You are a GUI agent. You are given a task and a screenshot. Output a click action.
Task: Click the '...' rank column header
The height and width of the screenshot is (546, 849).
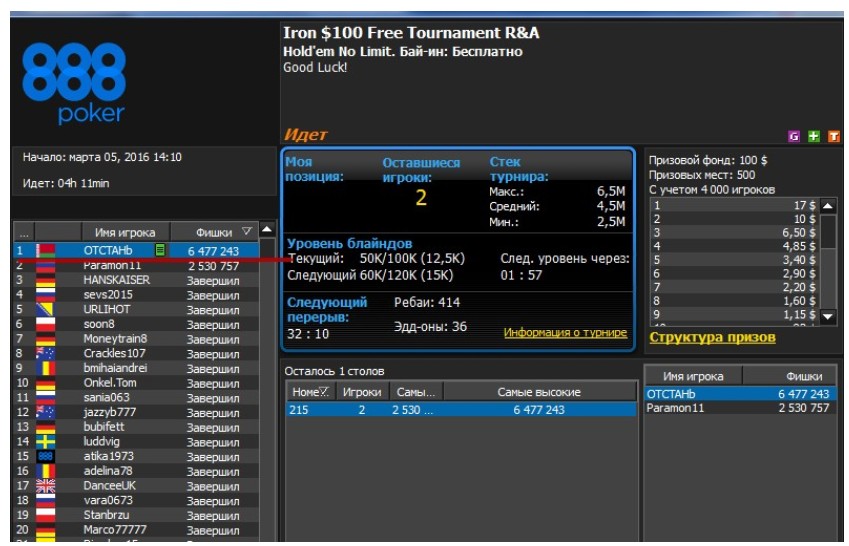pyautogui.click(x=24, y=232)
